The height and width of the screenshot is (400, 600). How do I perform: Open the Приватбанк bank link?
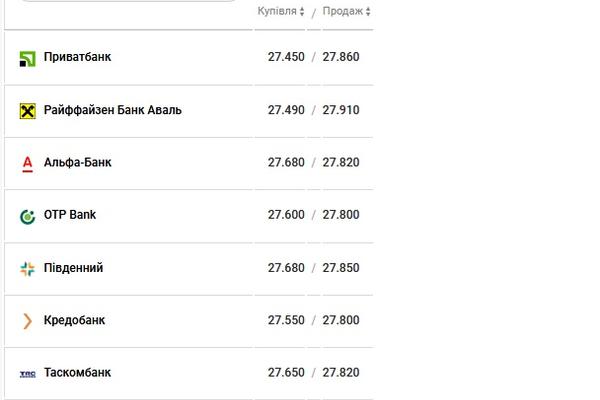[77, 57]
